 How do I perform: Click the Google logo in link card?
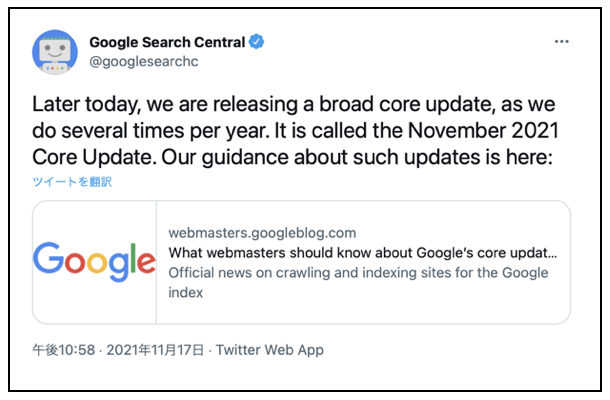coord(95,263)
